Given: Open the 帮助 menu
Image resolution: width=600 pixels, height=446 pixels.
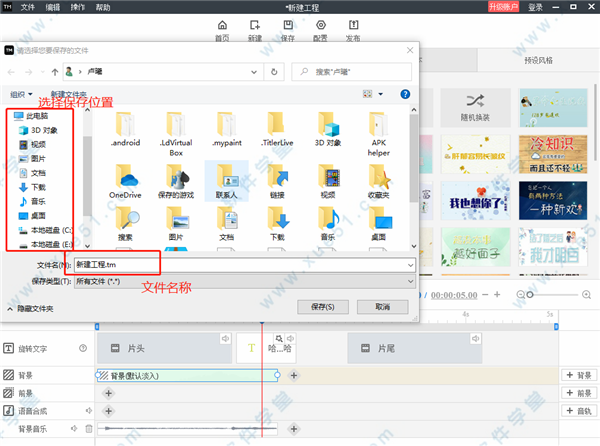Looking at the screenshot, I should (104, 6).
